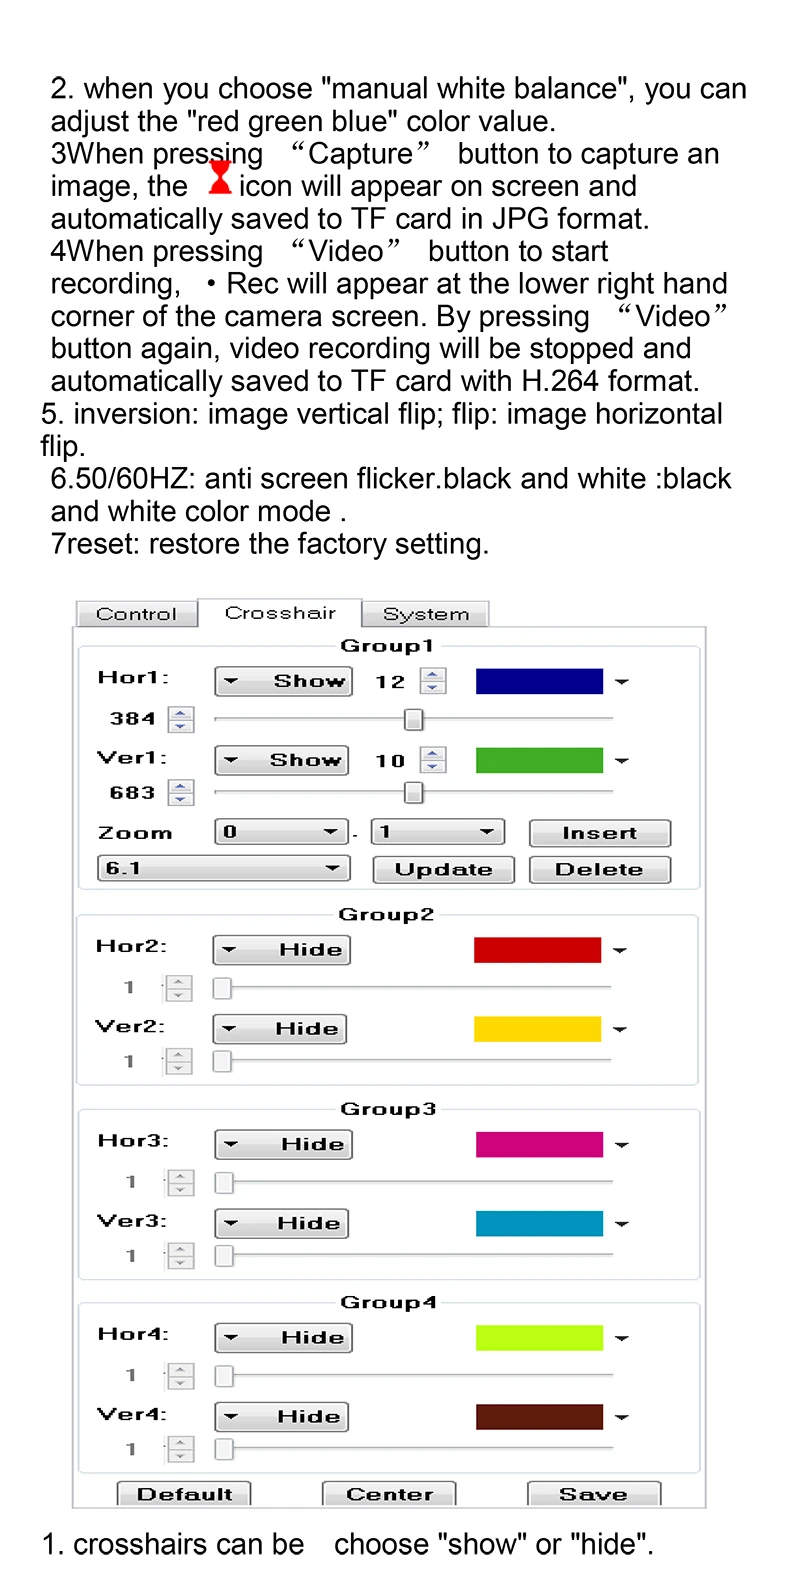Open color arrow next to red Hor2 swatch

pyautogui.click(x=620, y=950)
